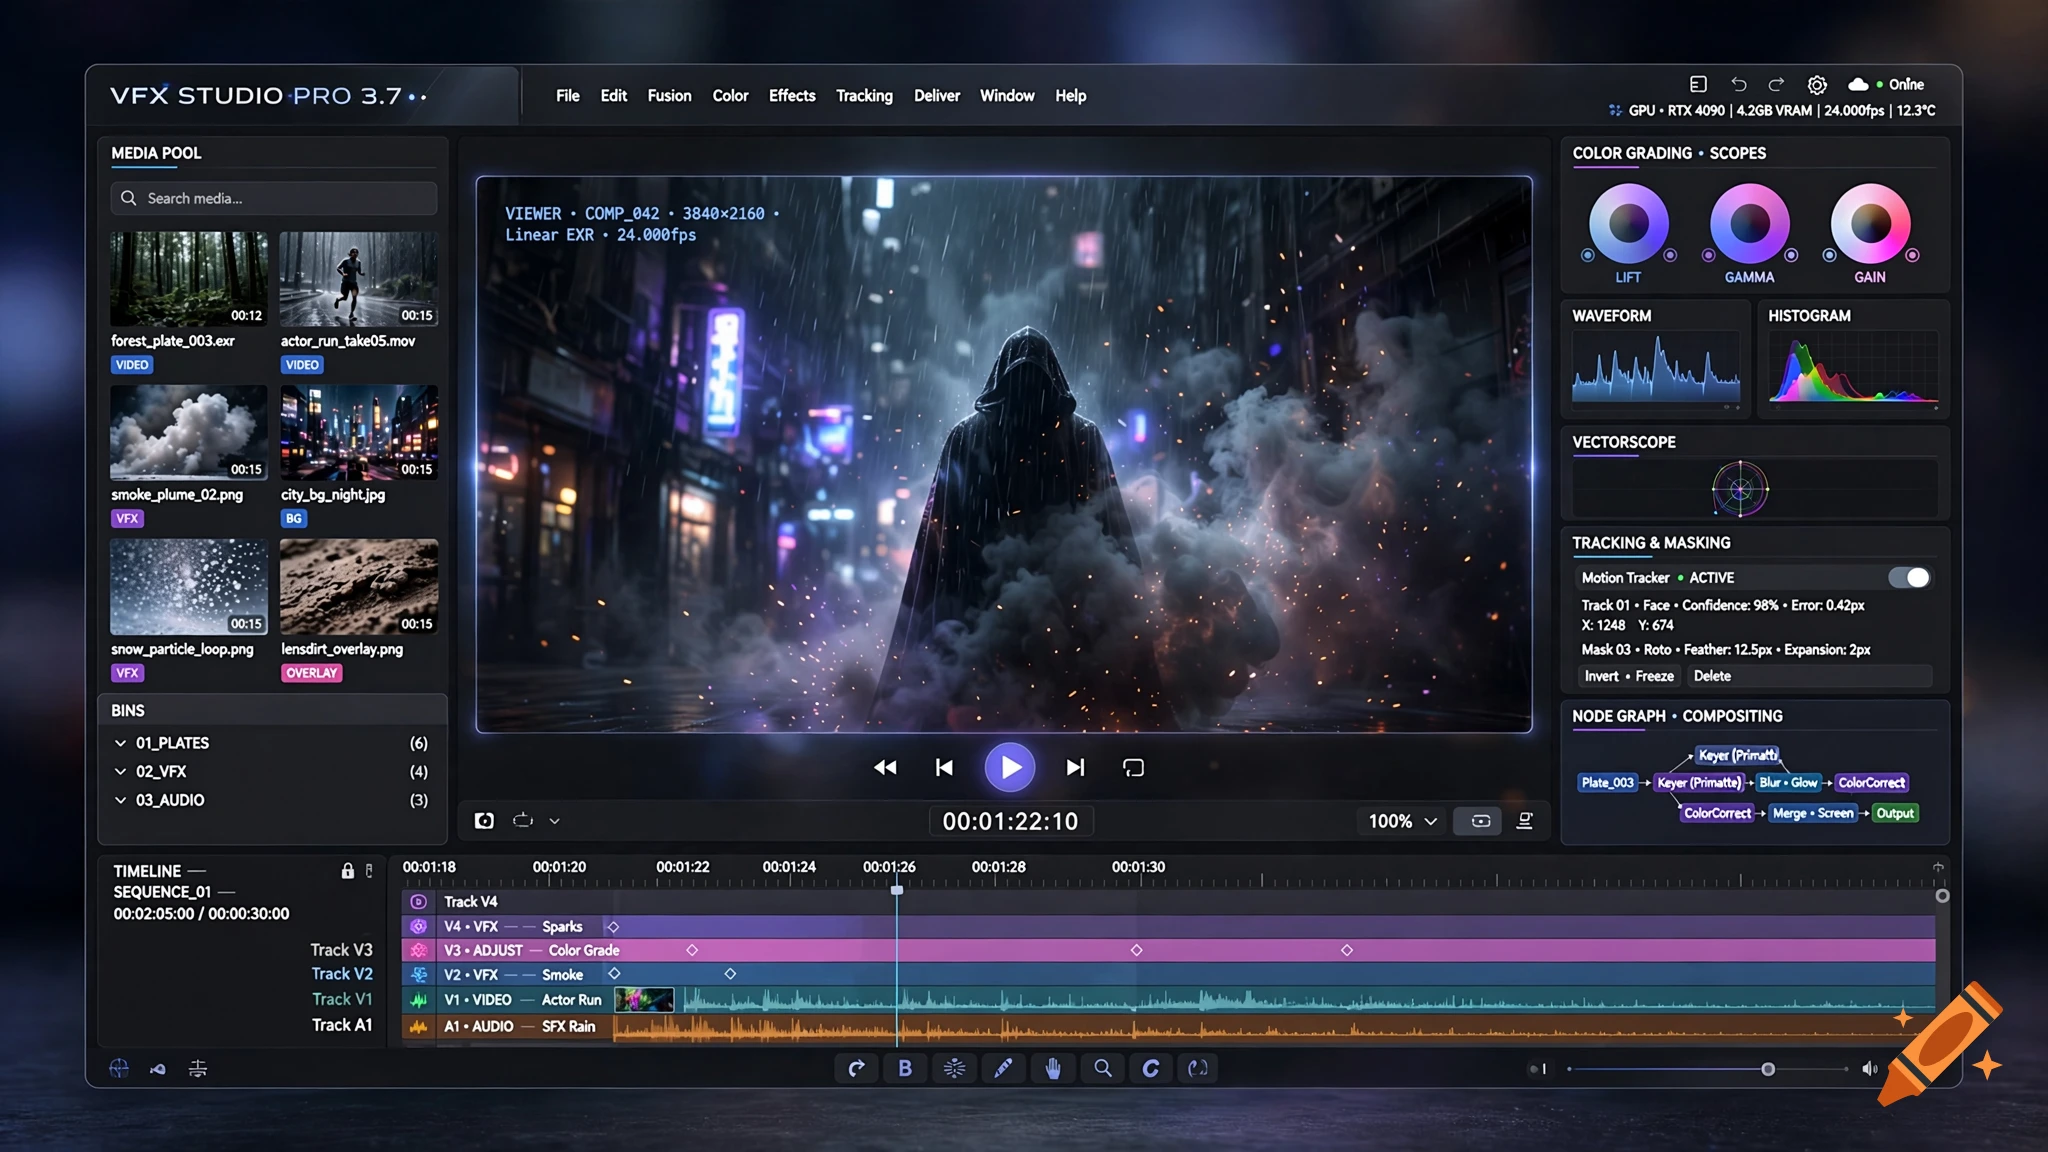Select the Merge • Screen node
This screenshot has height=1152, width=2048.
[1813, 813]
